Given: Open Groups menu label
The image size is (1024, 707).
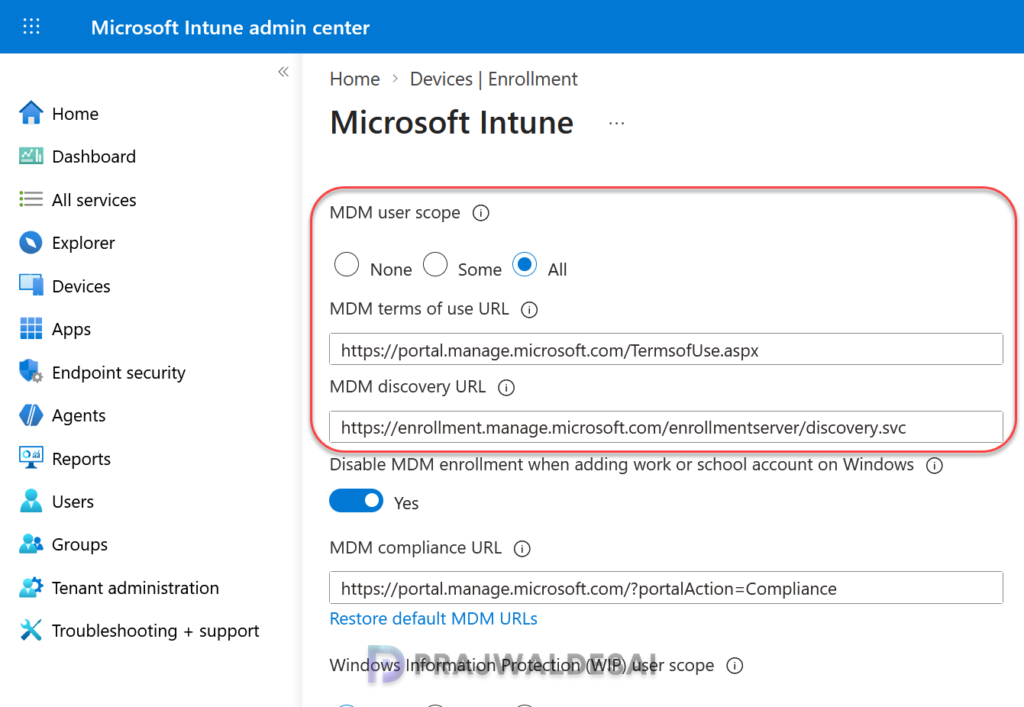Looking at the screenshot, I should click(x=80, y=545).
